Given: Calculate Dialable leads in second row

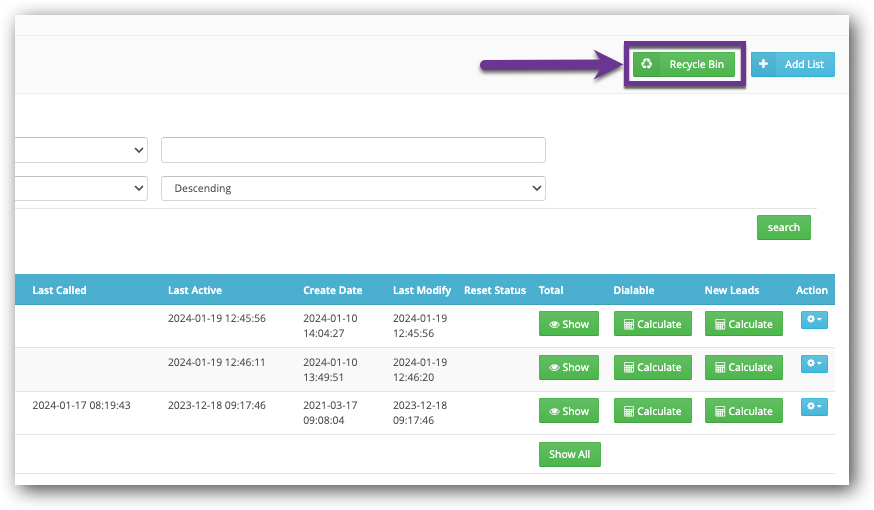Looking at the screenshot, I should point(652,367).
